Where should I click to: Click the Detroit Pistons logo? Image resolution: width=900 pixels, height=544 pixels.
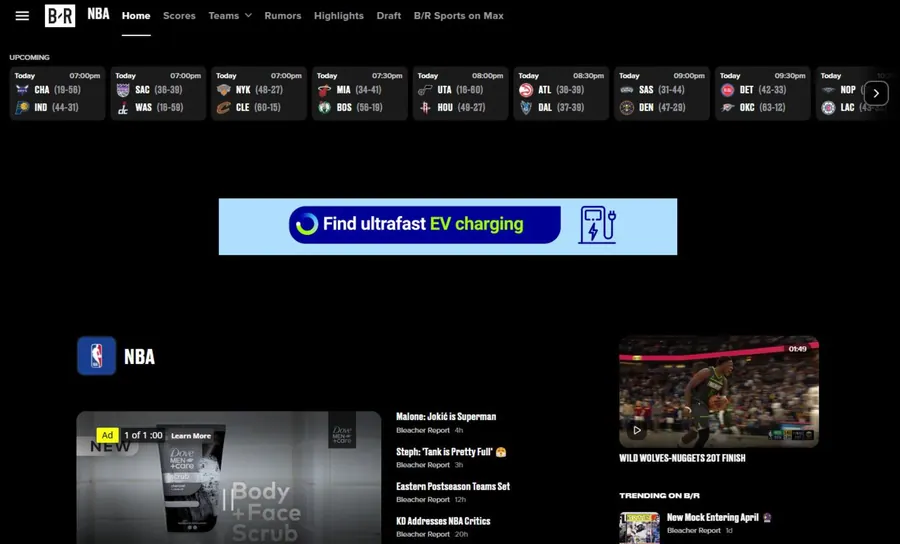727,90
